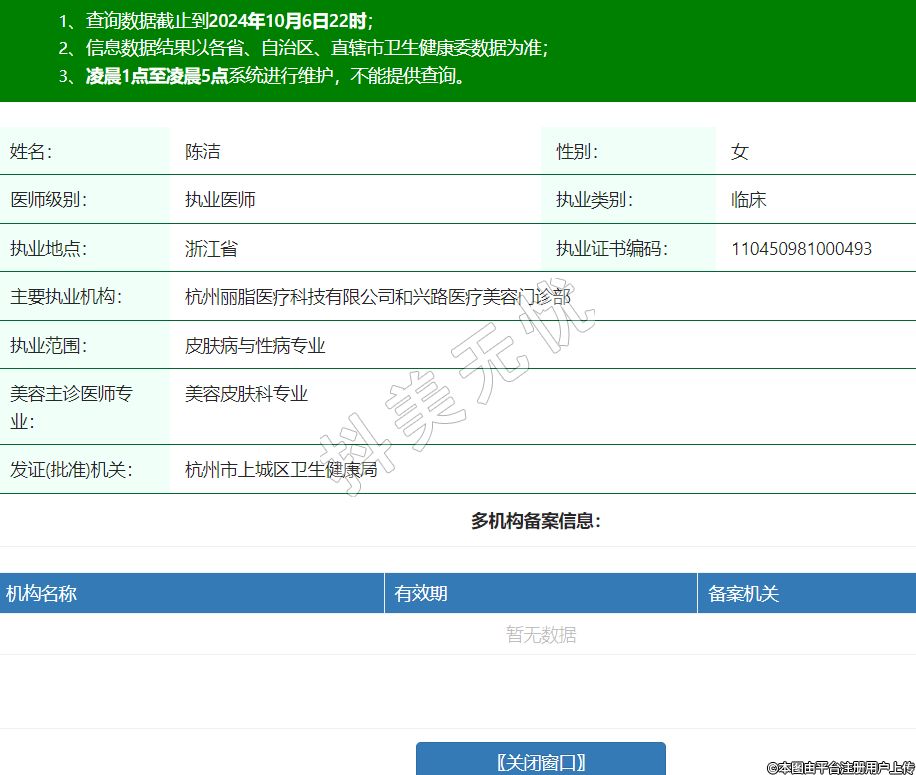
Task: Click the 杭州市上城区卫生健康局 issuing authority
Action: [x=281, y=469]
